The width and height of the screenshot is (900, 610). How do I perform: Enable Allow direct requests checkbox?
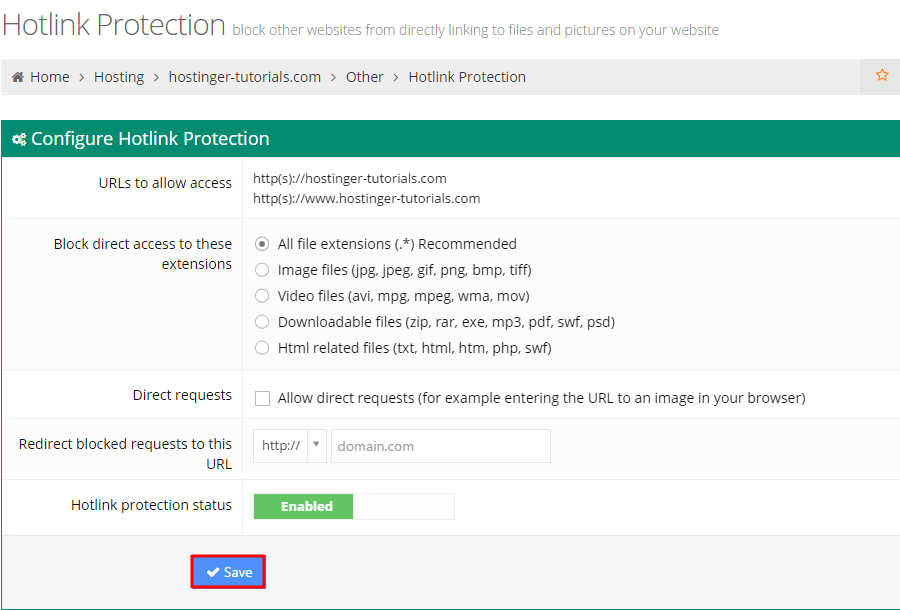click(262, 398)
